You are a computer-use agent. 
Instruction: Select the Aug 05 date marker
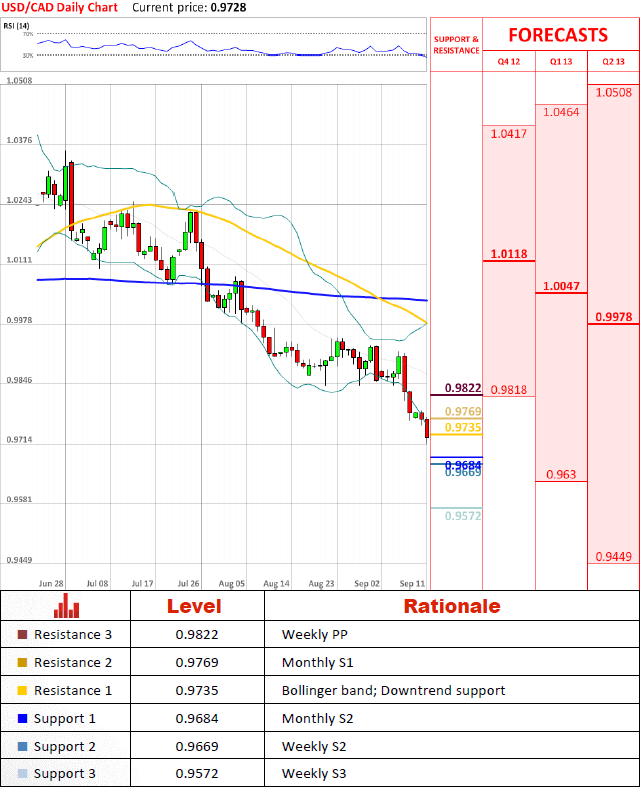tap(232, 582)
